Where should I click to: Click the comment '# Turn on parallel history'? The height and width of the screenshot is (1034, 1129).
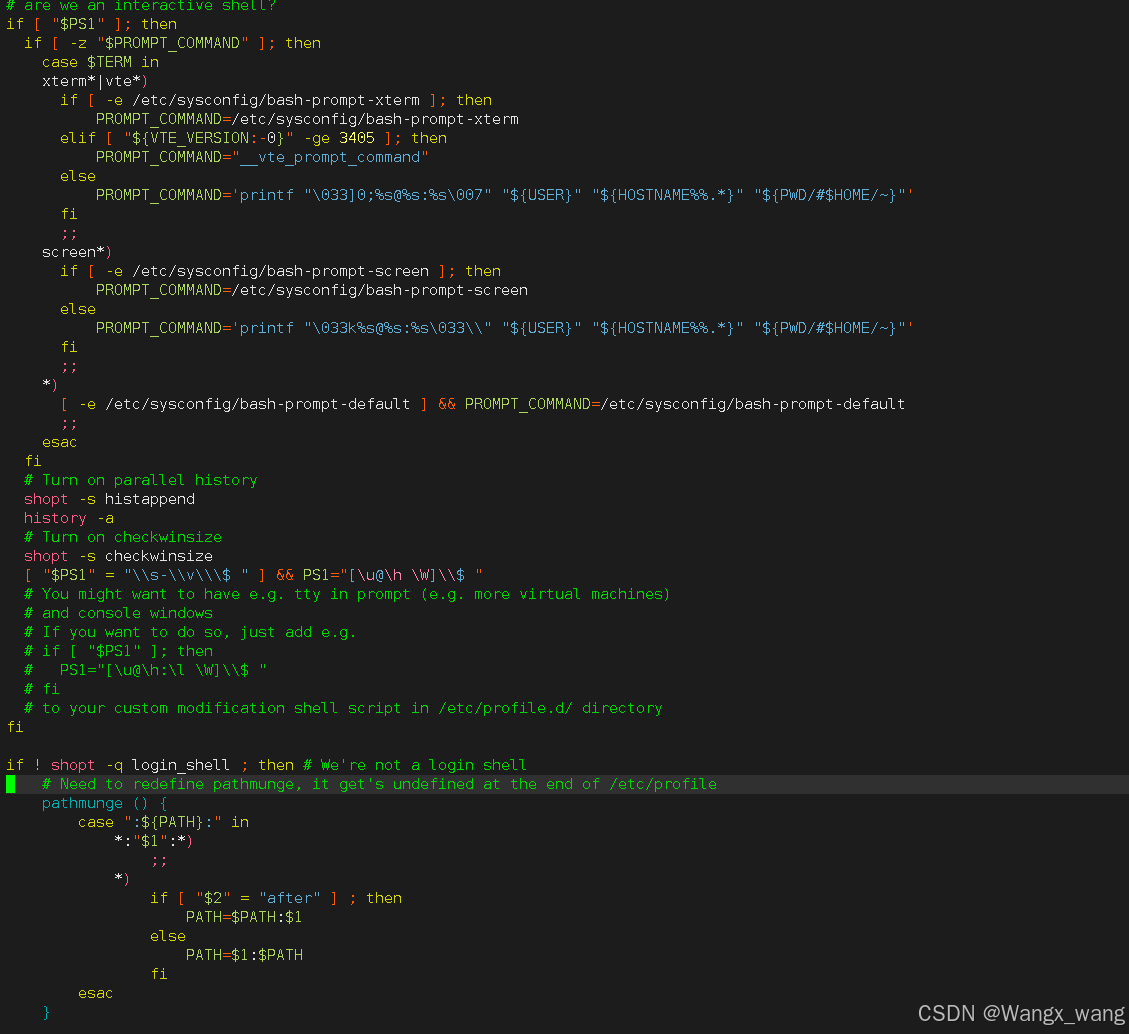(x=140, y=480)
